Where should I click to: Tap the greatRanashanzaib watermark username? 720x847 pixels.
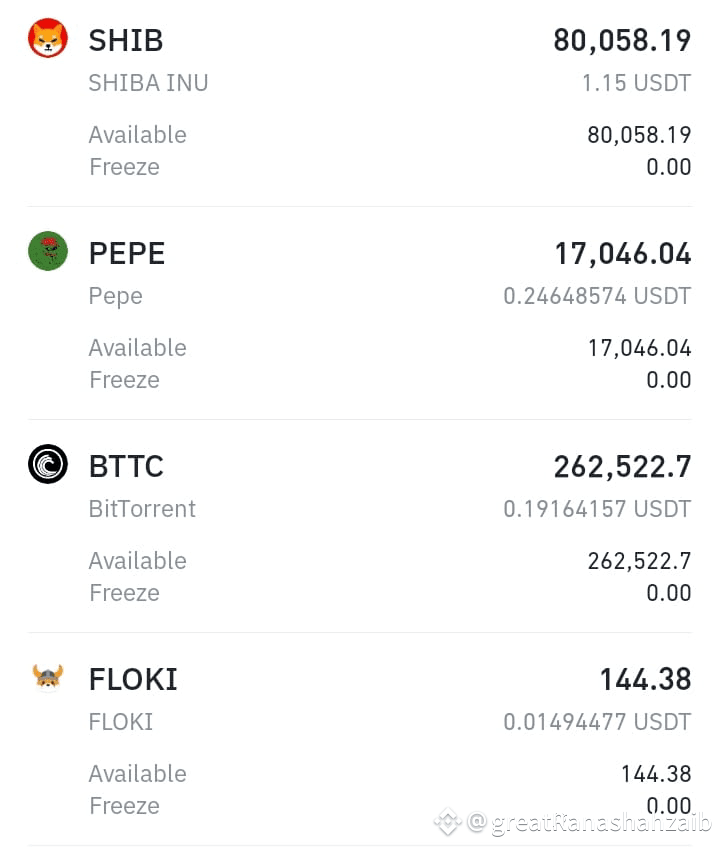[x=590, y=822]
